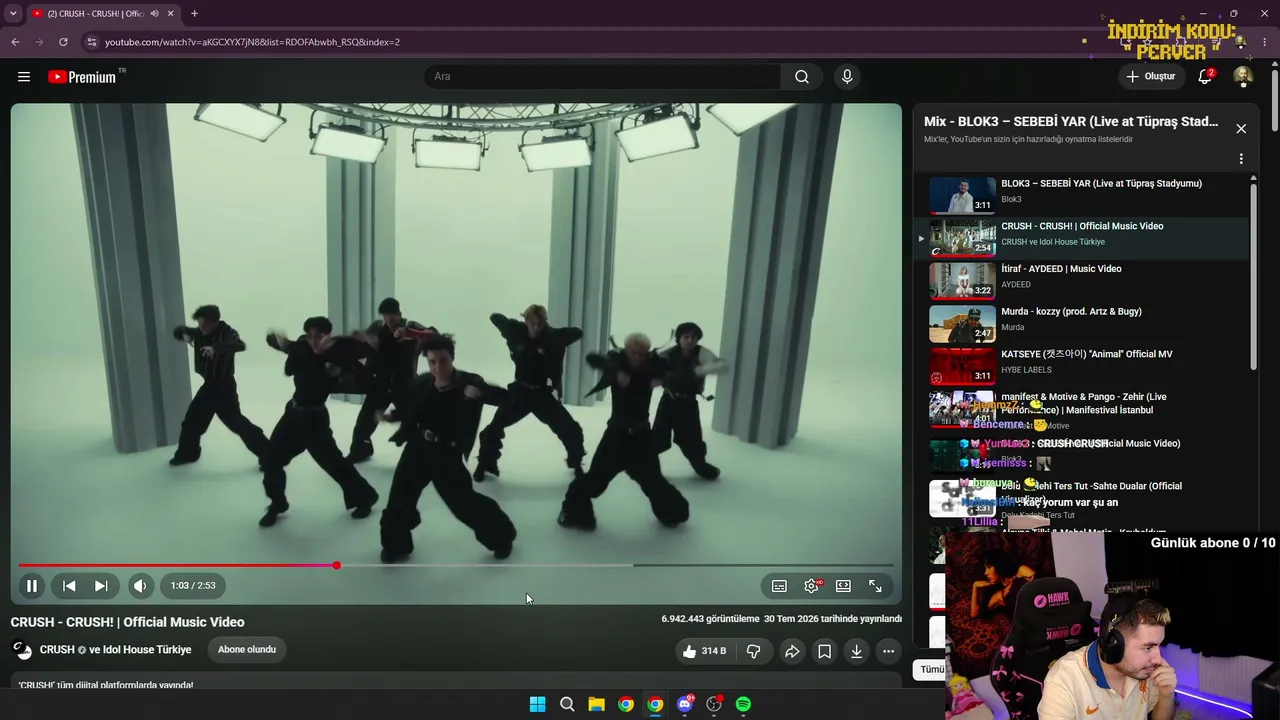
Task: Open Discord from the taskbar
Action: click(x=685, y=704)
